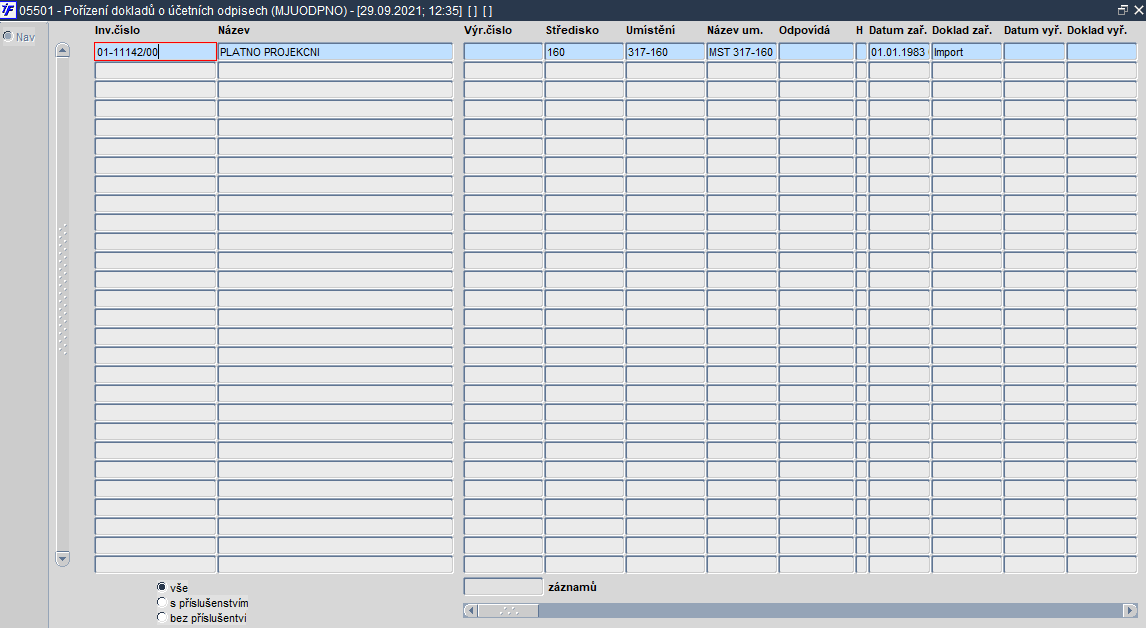The image size is (1146, 628).
Task: Click the 'záznamů' label
Action: [572, 587]
